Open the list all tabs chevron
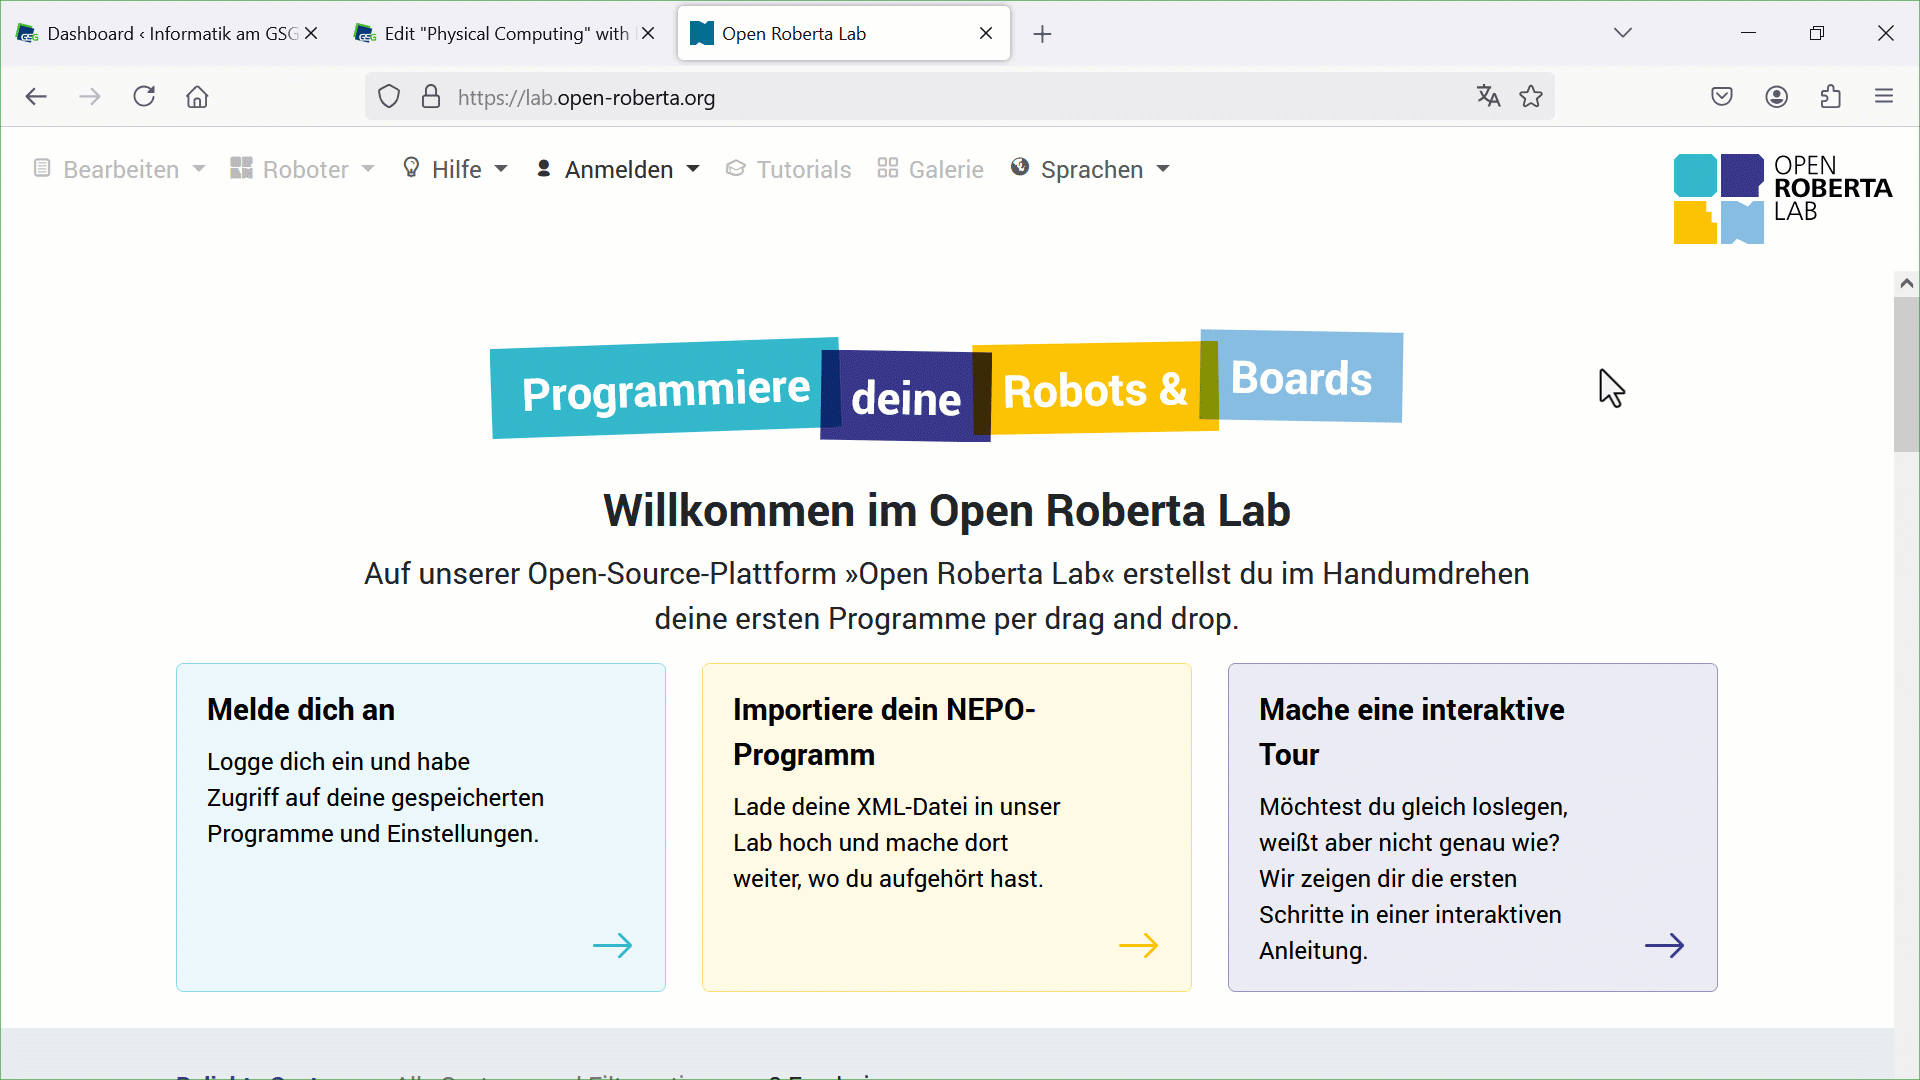Screen dimensions: 1920x1080 point(1622,33)
